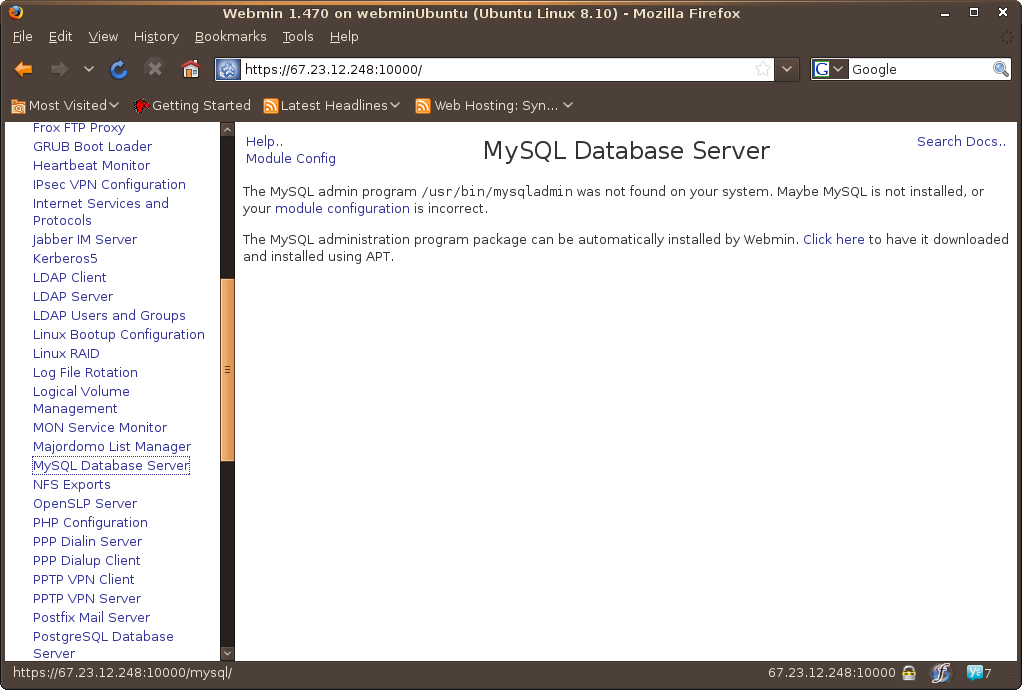Open Jabber IM Server module

[85, 239]
